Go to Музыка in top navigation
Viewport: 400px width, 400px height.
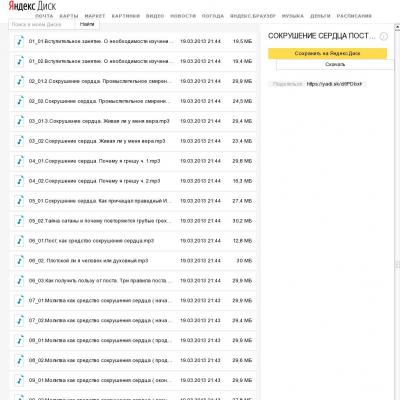(293, 16)
